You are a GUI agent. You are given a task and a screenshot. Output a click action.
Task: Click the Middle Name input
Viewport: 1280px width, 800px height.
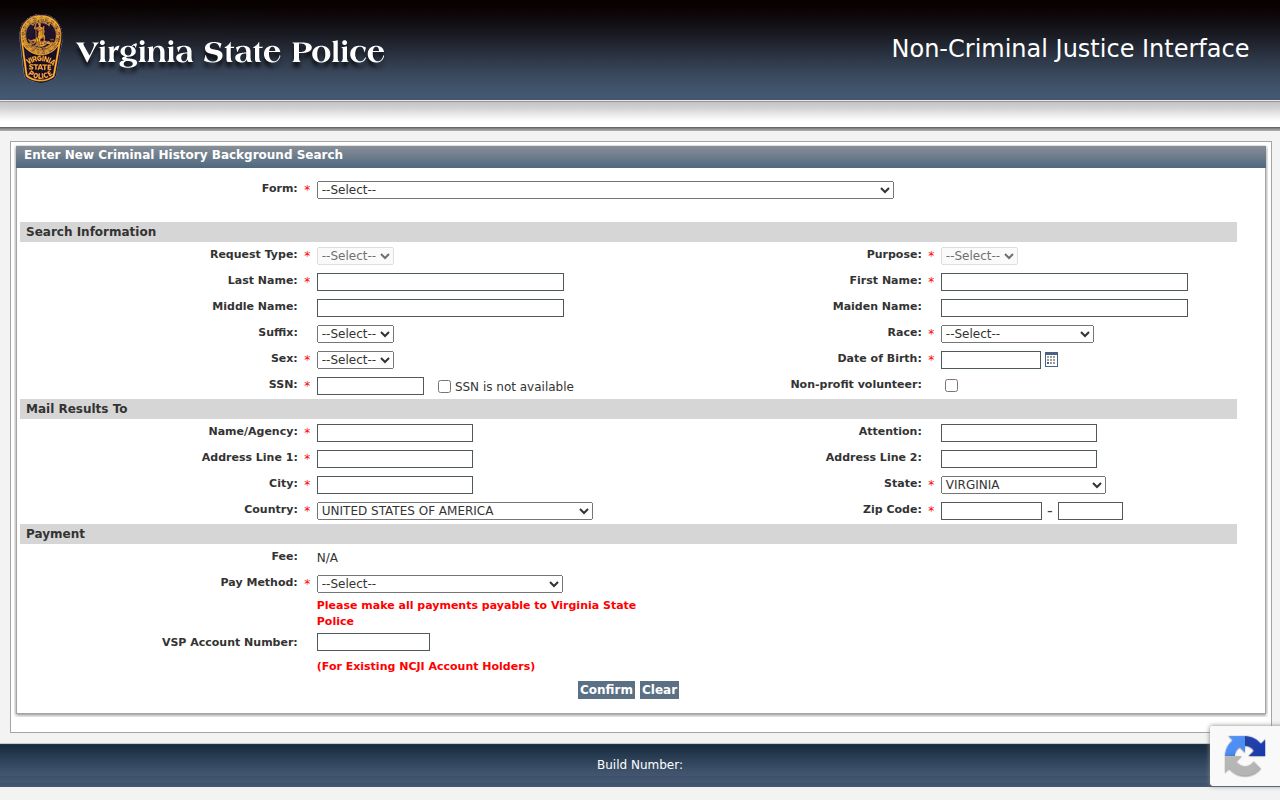[440, 308]
